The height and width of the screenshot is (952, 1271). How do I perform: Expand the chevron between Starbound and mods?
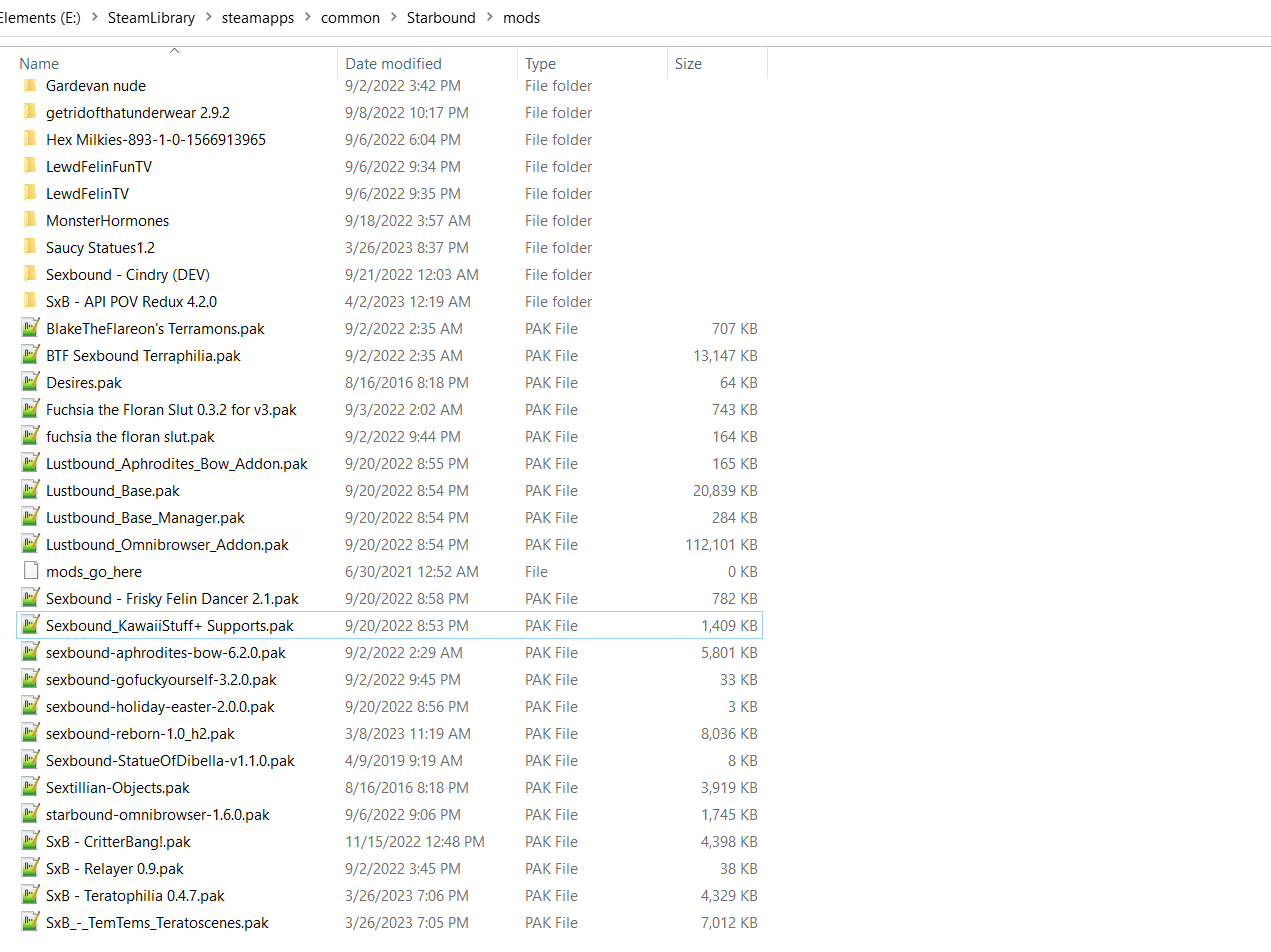pyautogui.click(x=490, y=17)
